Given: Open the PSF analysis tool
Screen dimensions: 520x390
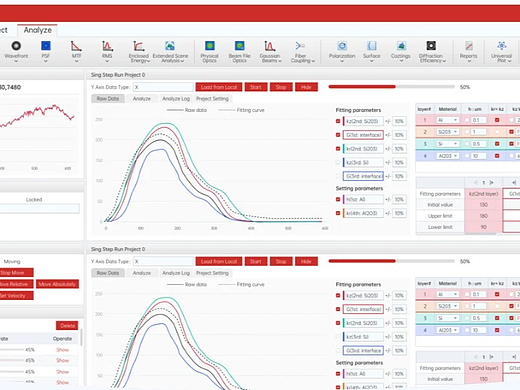Looking at the screenshot, I should pyautogui.click(x=46, y=51).
